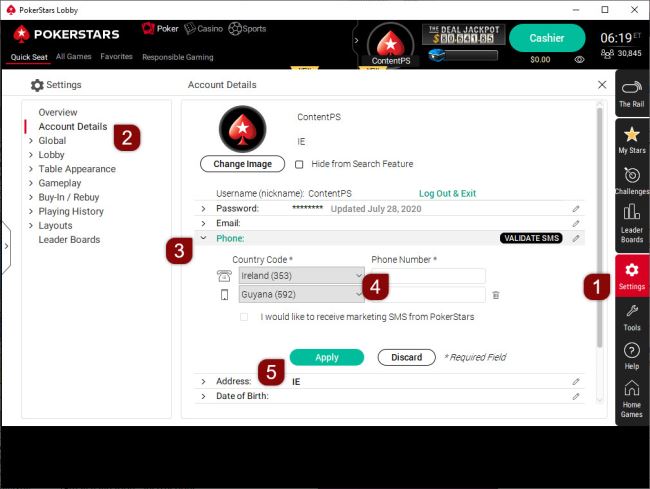Edit password with pencil icon
This screenshot has height=489, width=650.
(576, 209)
